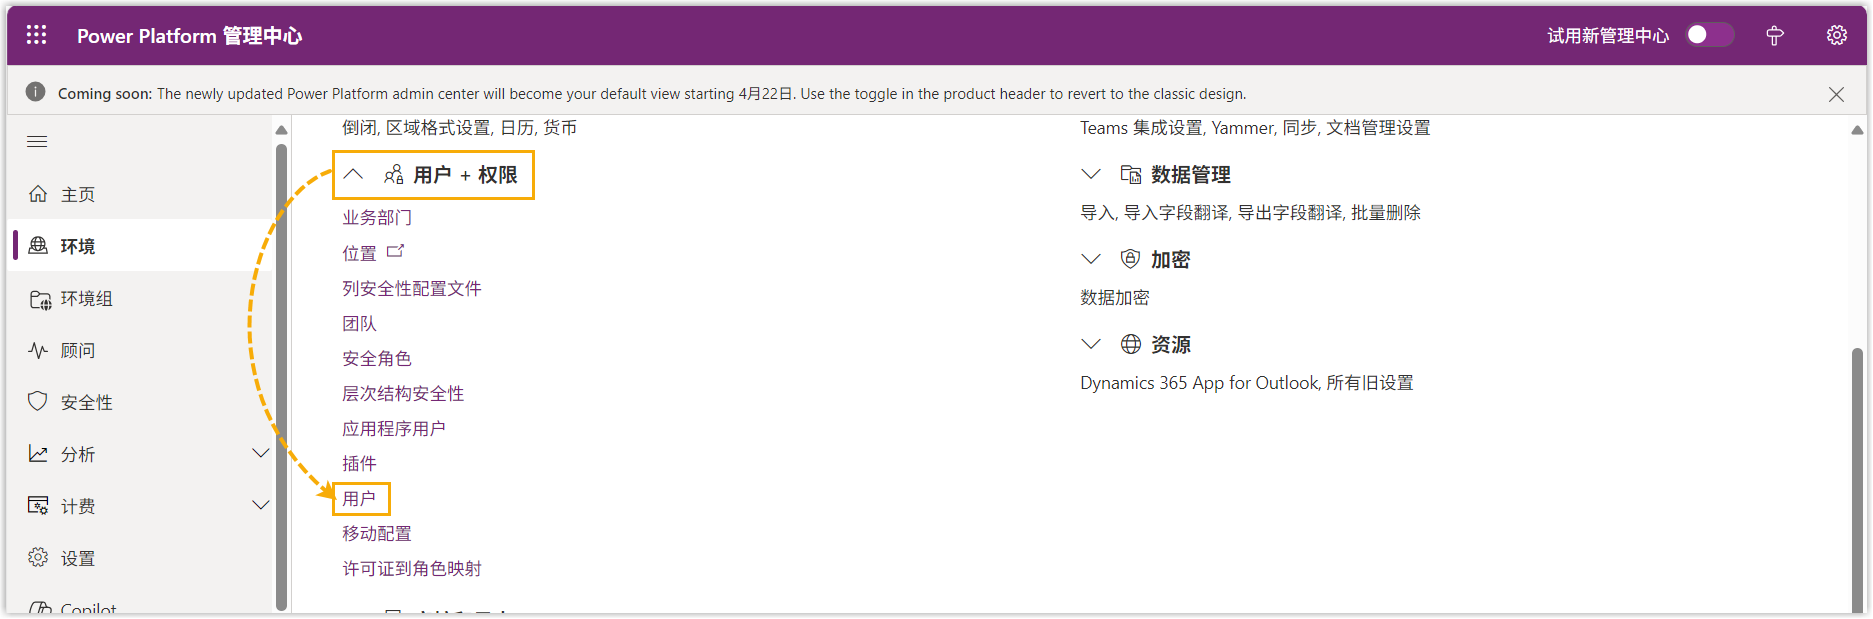Open the 安全角色 link

click(x=377, y=358)
